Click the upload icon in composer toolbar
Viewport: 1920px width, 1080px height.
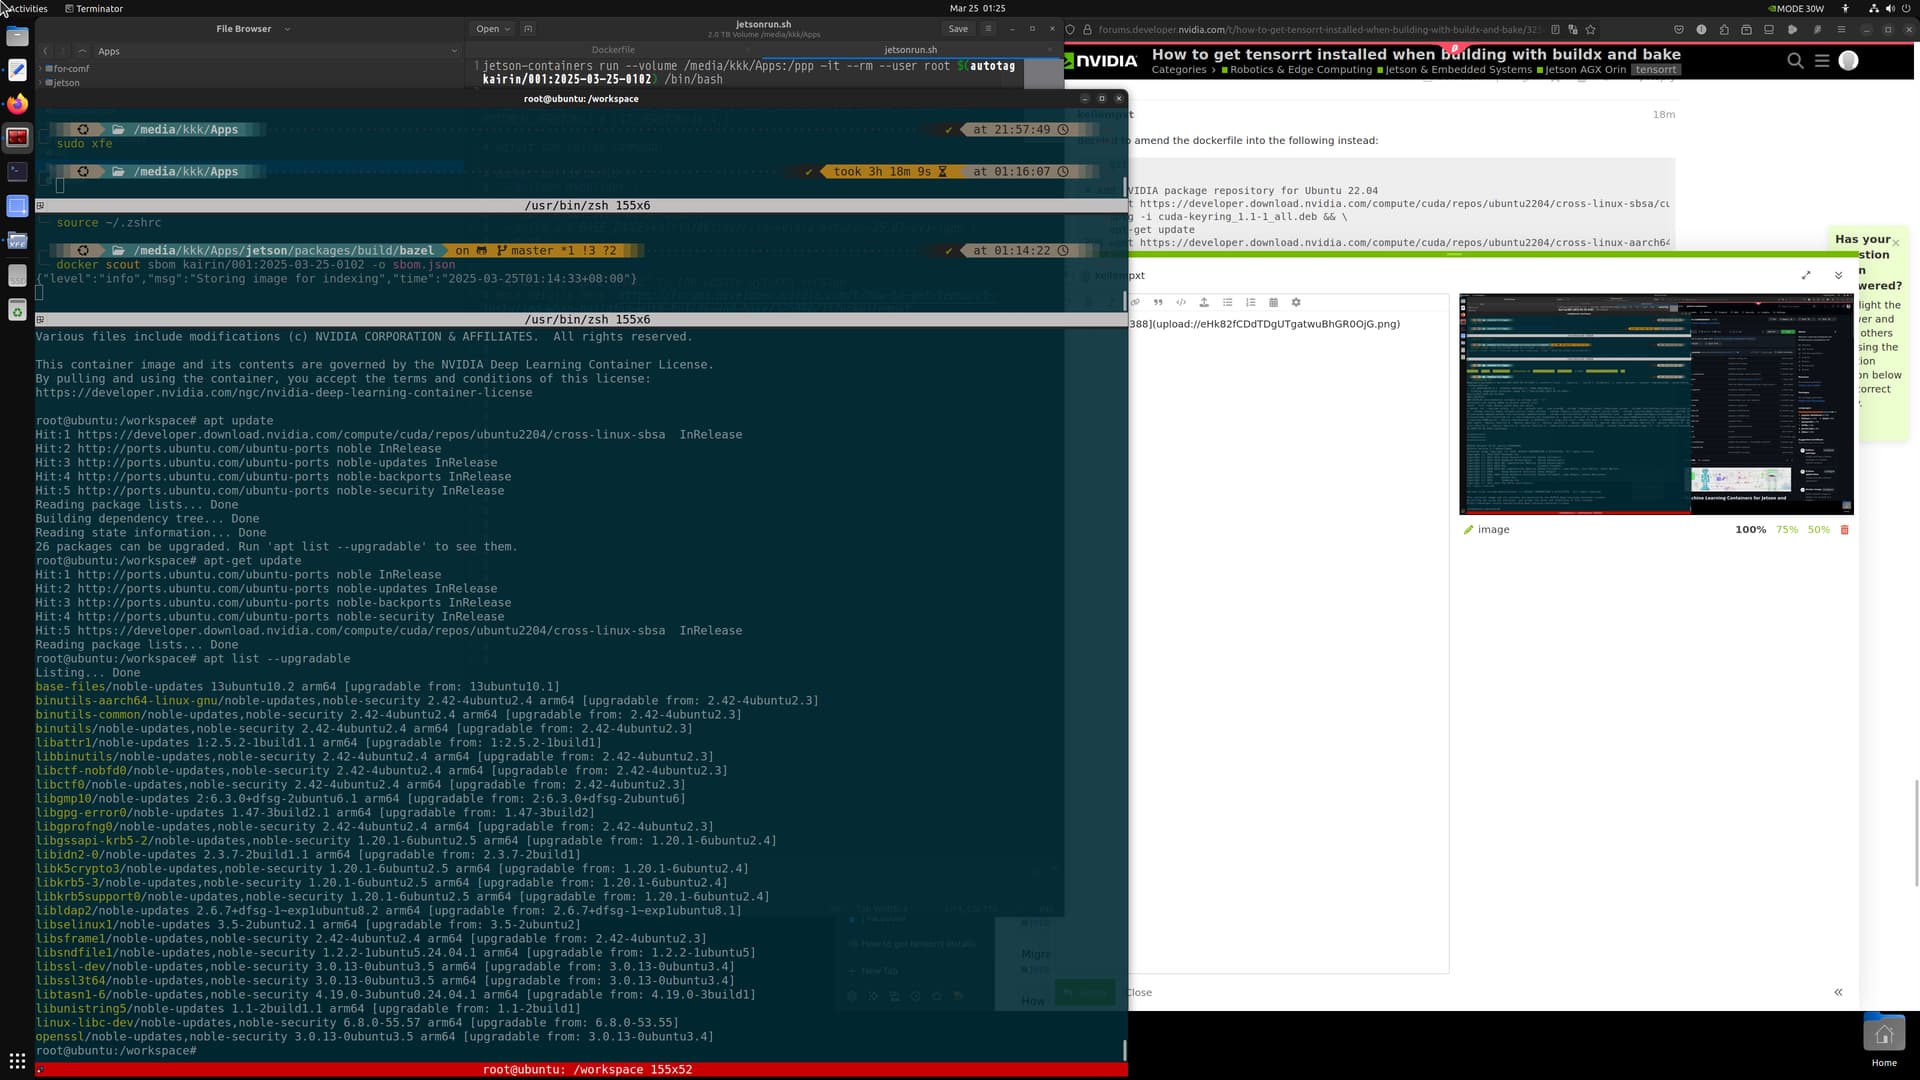[x=1204, y=302]
